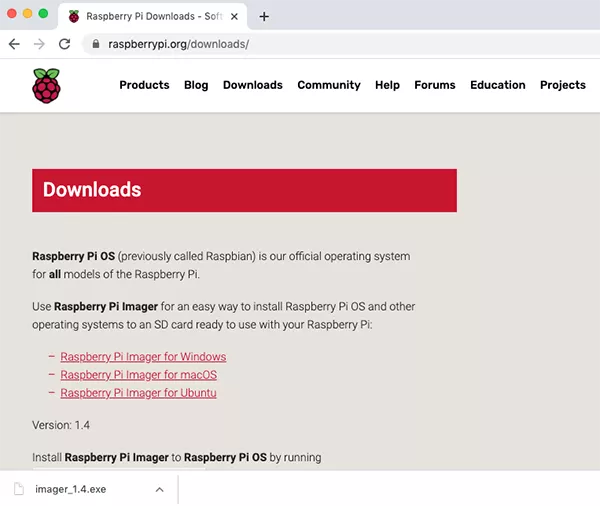This screenshot has height=506, width=600.
Task: Select Community in the navigation bar
Action: point(329,85)
